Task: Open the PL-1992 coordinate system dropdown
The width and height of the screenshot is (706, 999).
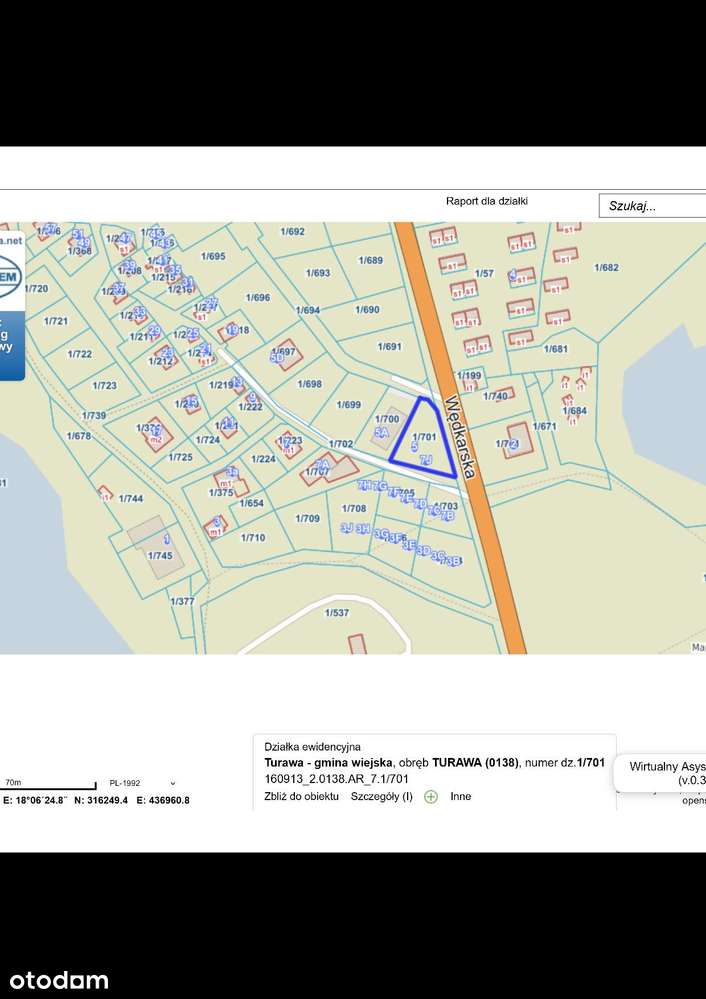Action: pyautogui.click(x=142, y=783)
